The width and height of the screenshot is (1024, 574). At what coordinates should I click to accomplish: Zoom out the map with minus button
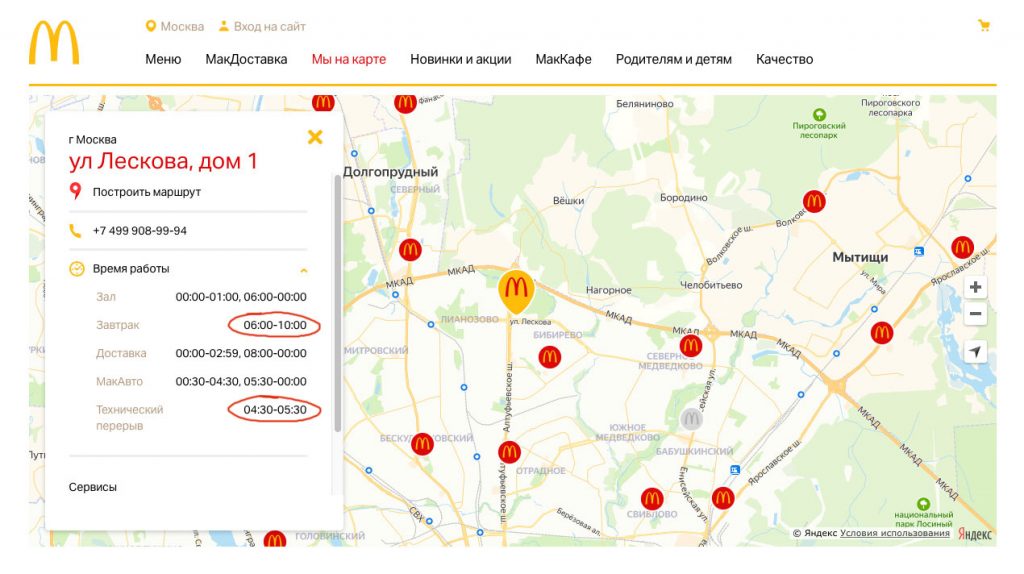(x=975, y=314)
